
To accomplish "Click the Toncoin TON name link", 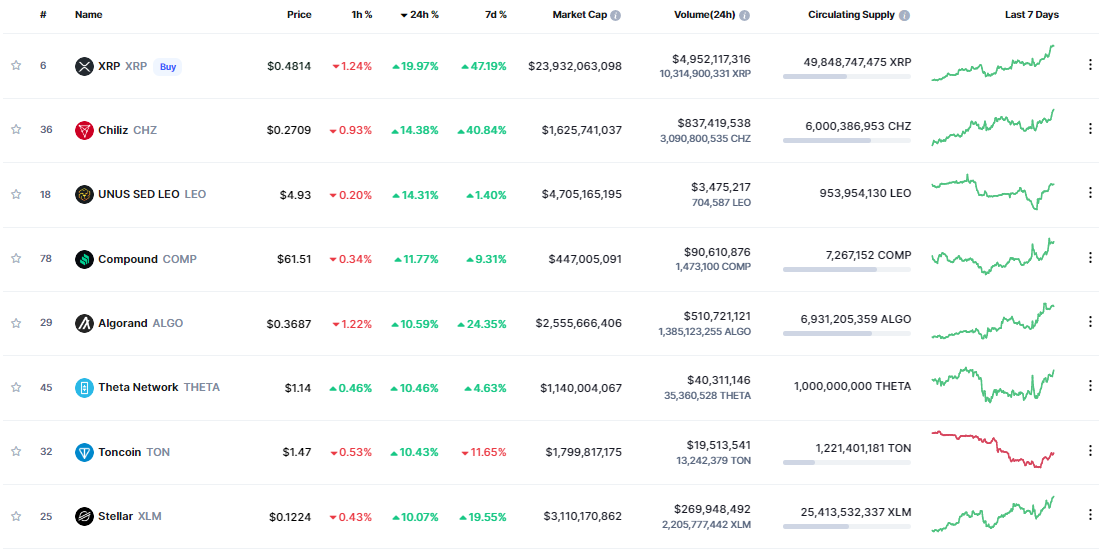I will click(x=134, y=452).
